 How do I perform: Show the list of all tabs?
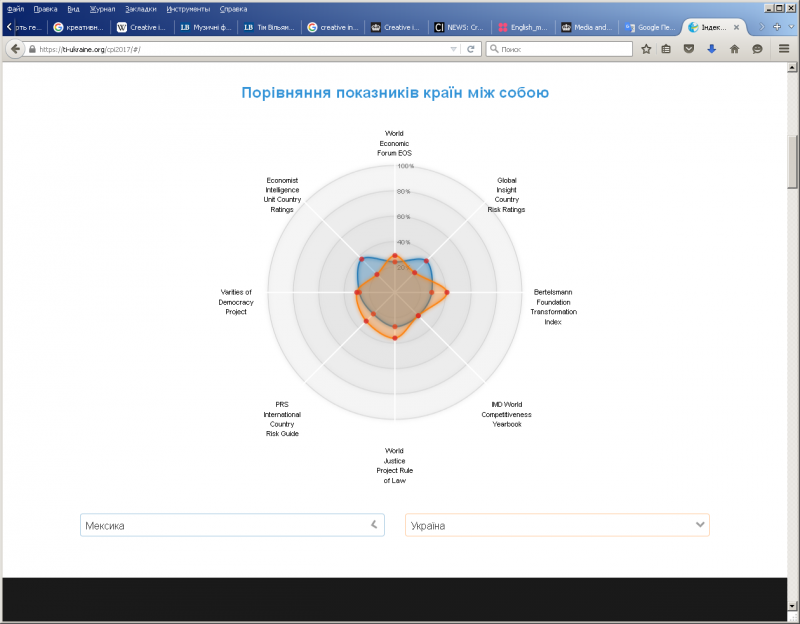[x=790, y=27]
